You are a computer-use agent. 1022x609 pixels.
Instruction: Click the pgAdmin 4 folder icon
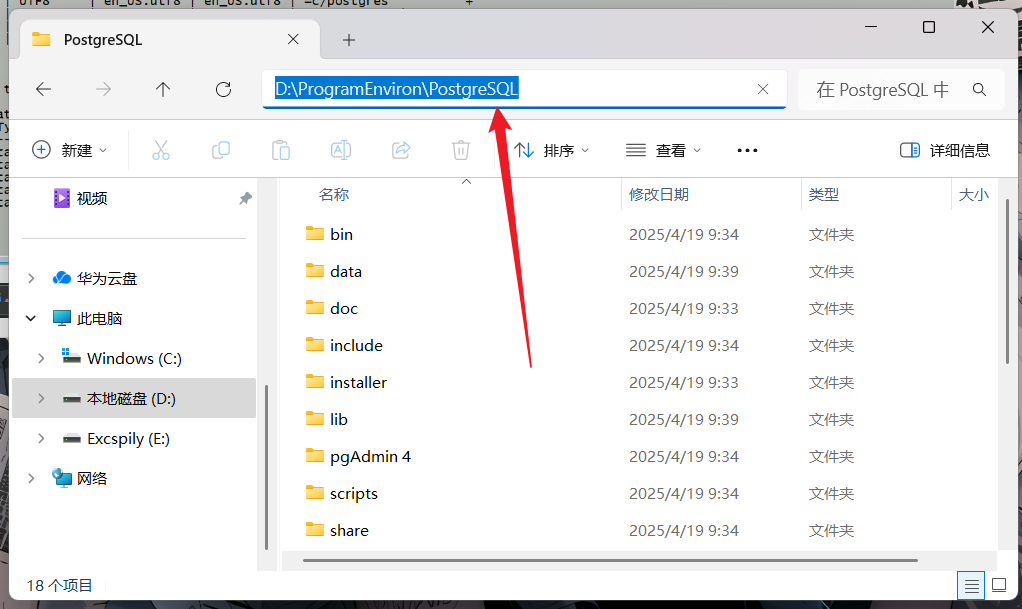315,456
